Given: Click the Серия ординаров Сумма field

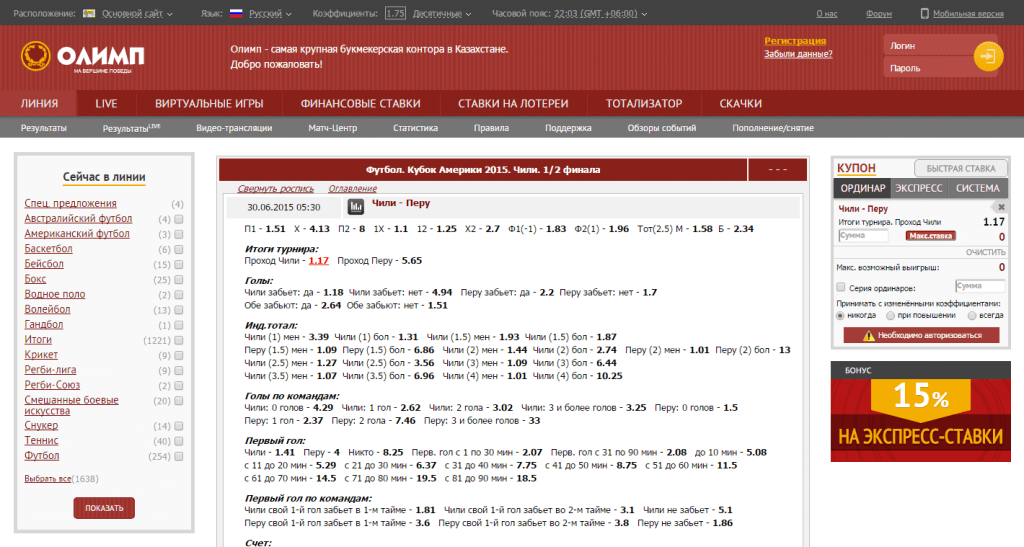Looking at the screenshot, I should pyautogui.click(x=980, y=286).
